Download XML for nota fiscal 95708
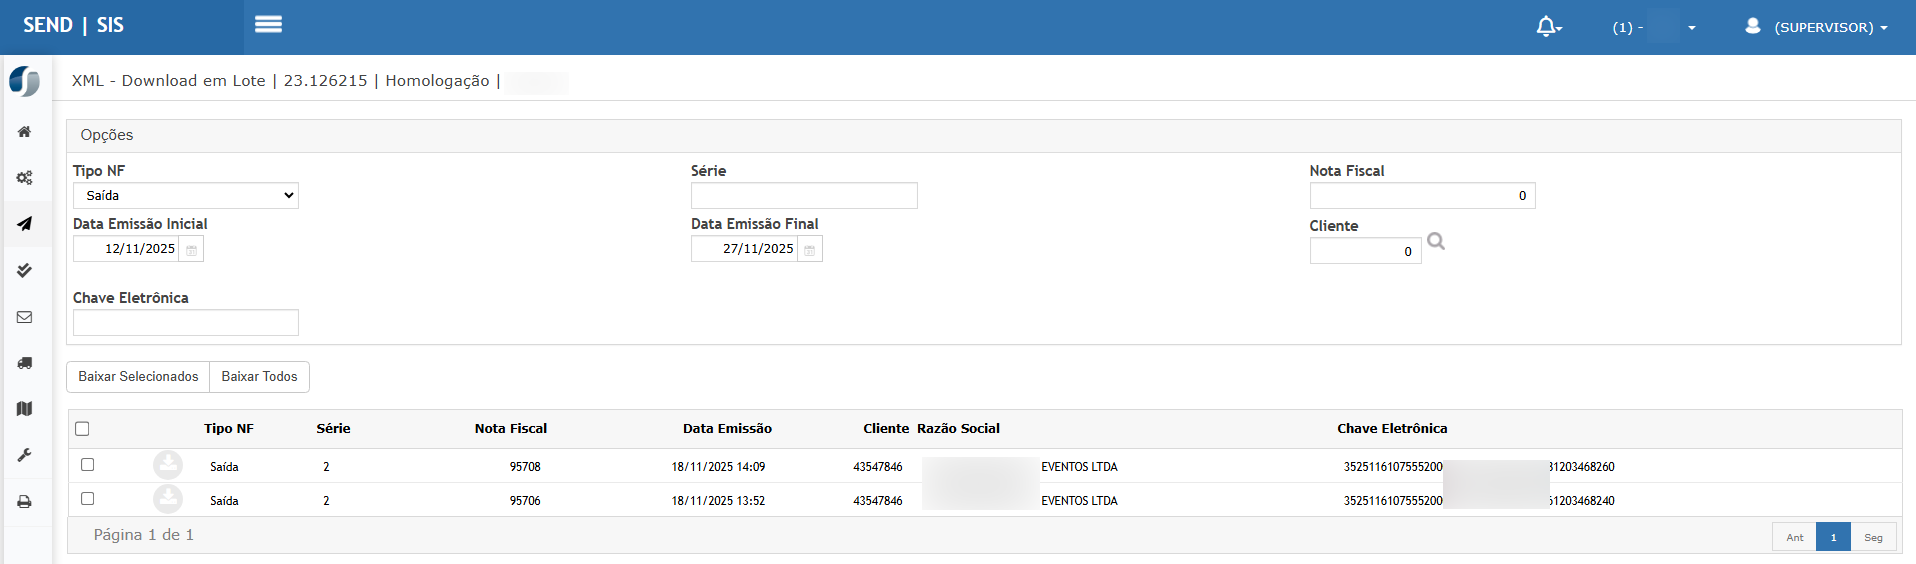The height and width of the screenshot is (564, 1916). 168,465
